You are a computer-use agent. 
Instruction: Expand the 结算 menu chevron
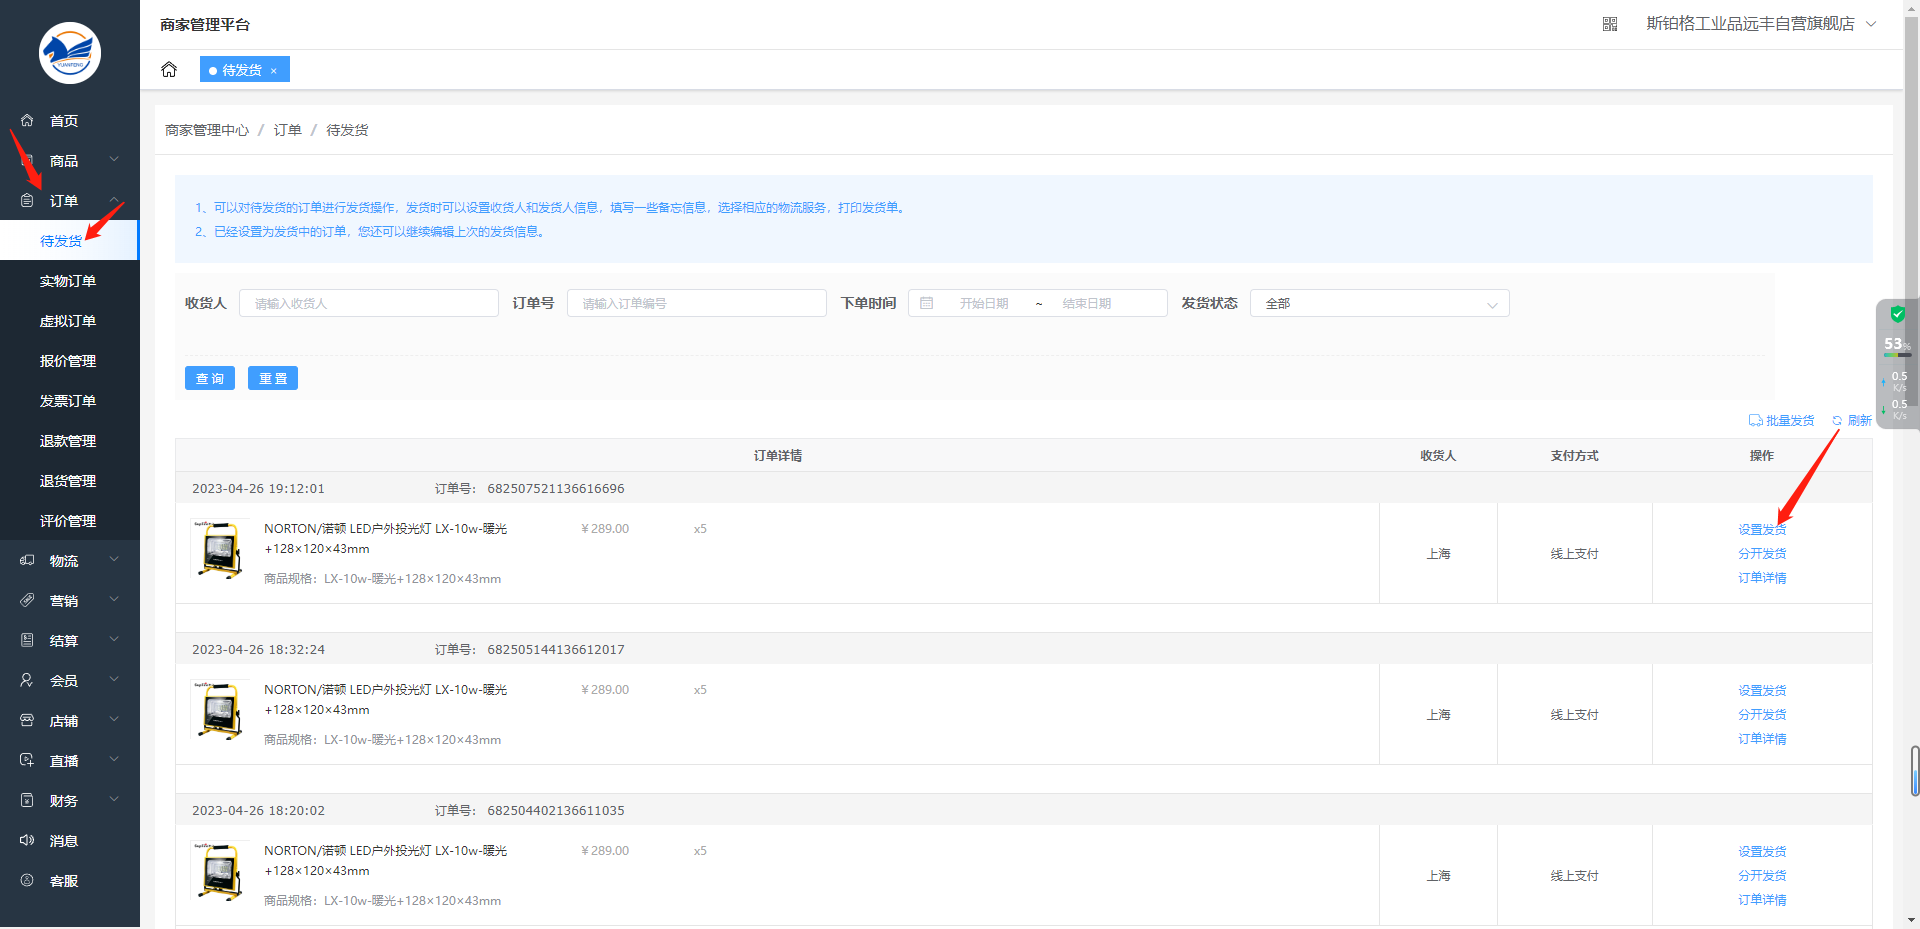coord(114,640)
